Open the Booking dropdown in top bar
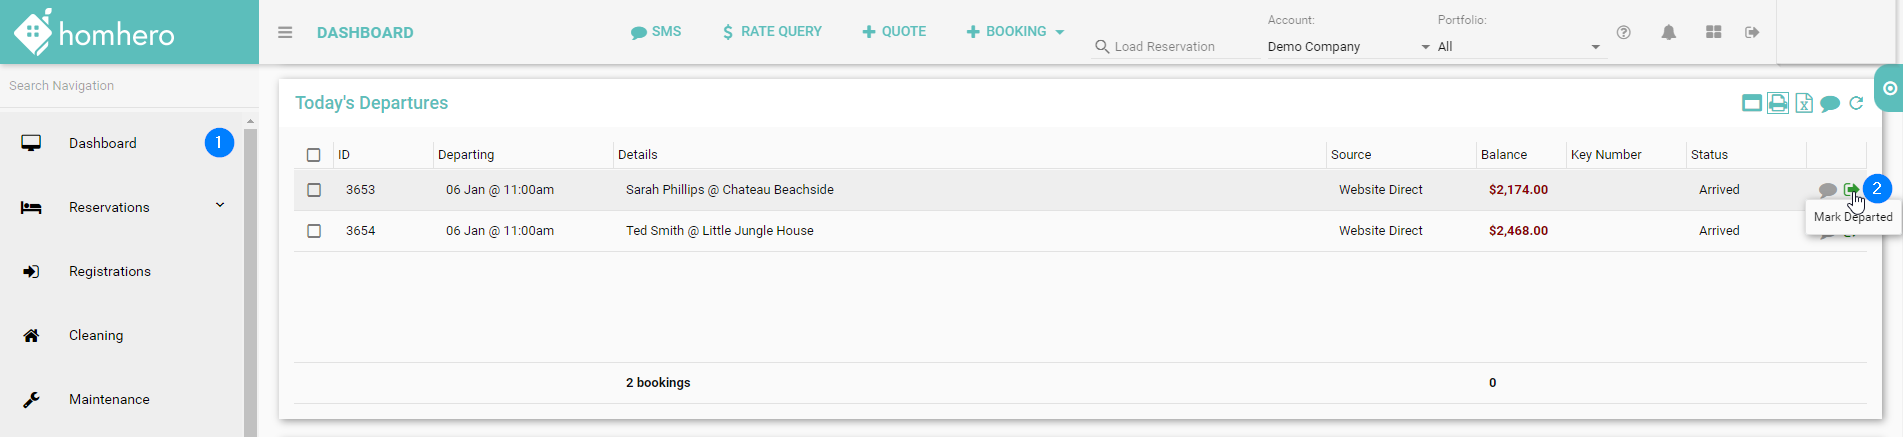Viewport: 1903px width, 437px height. [x=1015, y=32]
